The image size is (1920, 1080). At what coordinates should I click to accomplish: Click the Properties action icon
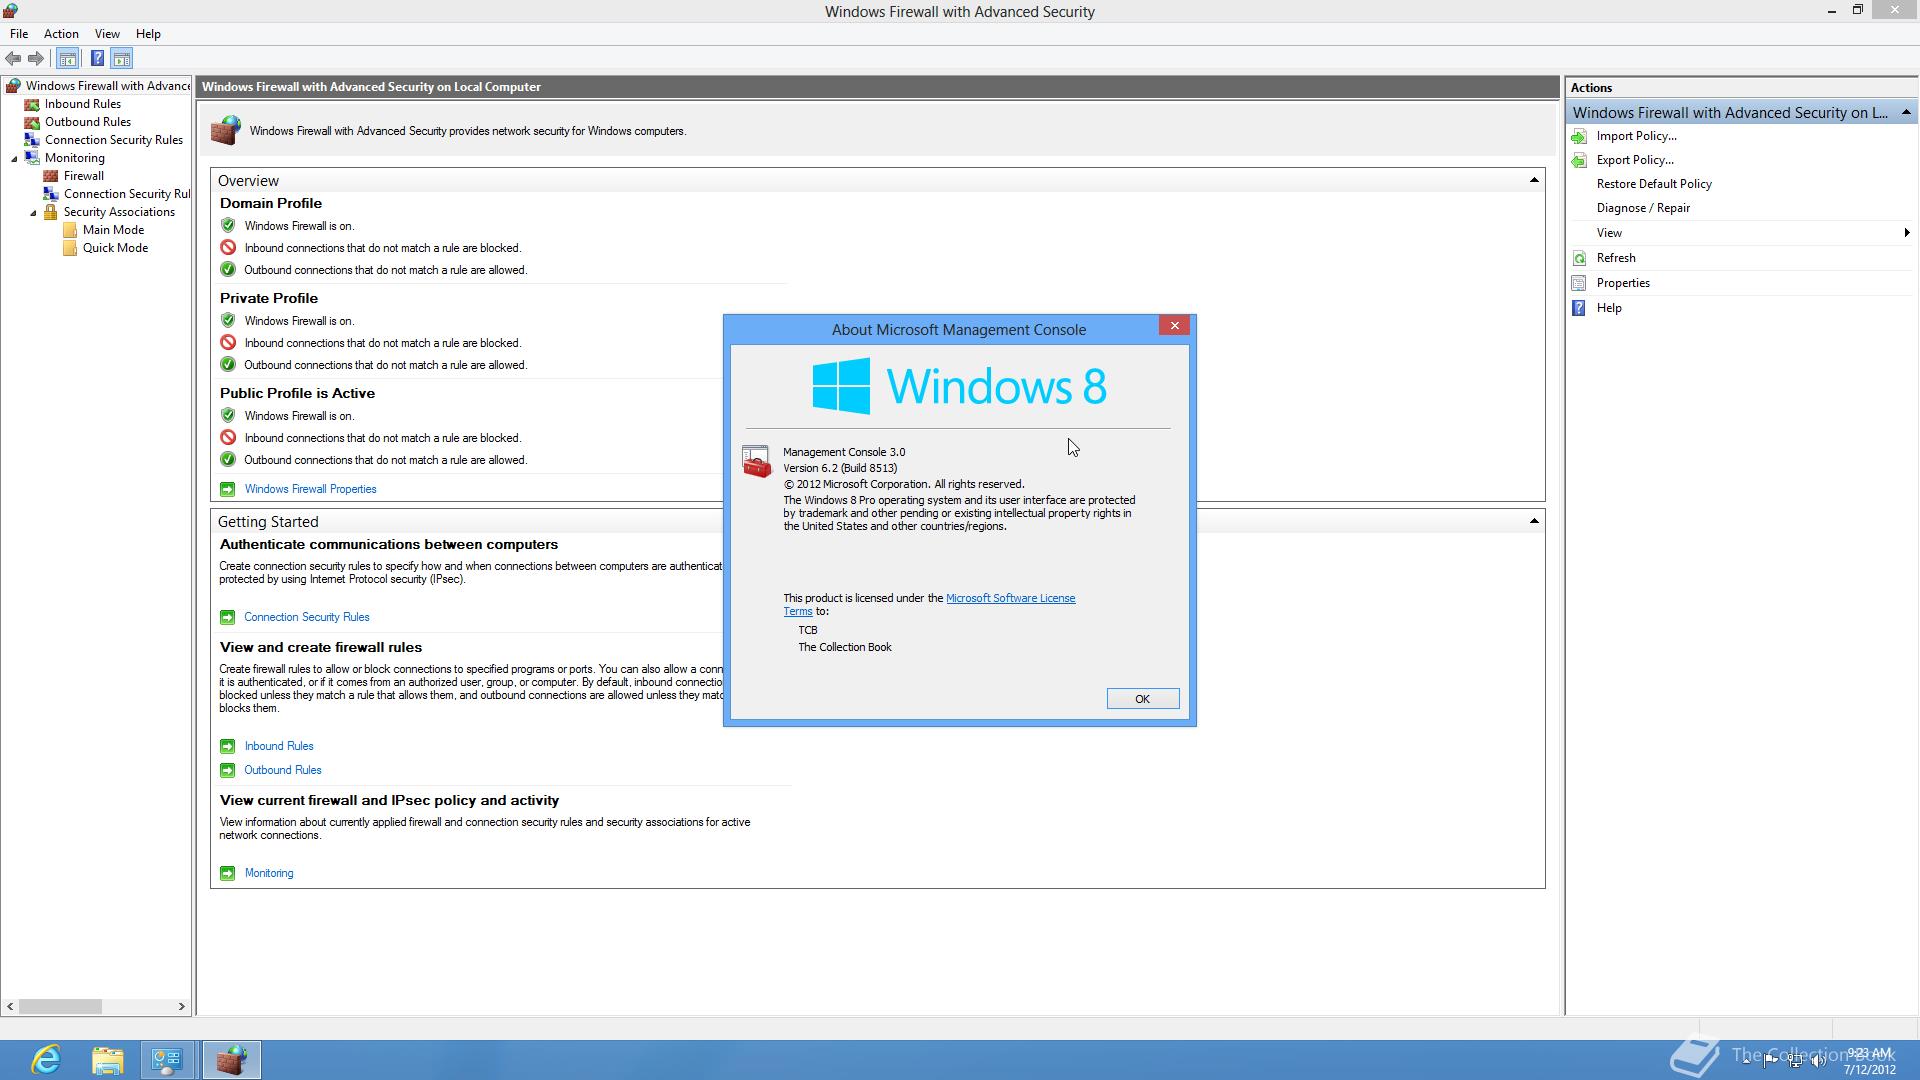[1579, 283]
